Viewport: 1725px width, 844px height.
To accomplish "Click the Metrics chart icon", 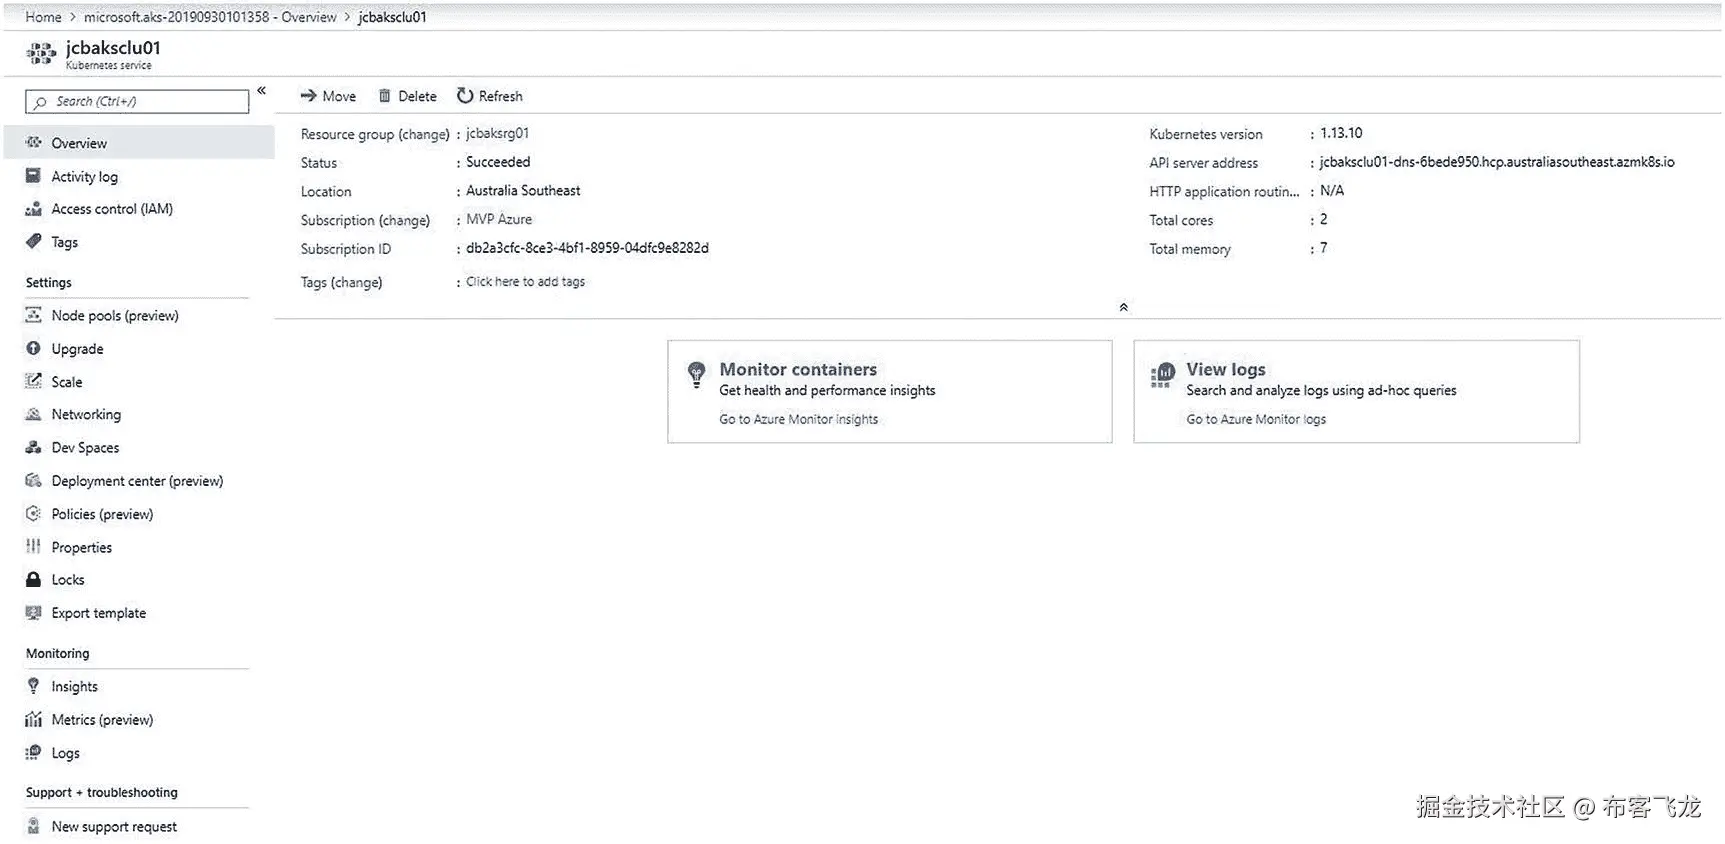I will pyautogui.click(x=33, y=719).
